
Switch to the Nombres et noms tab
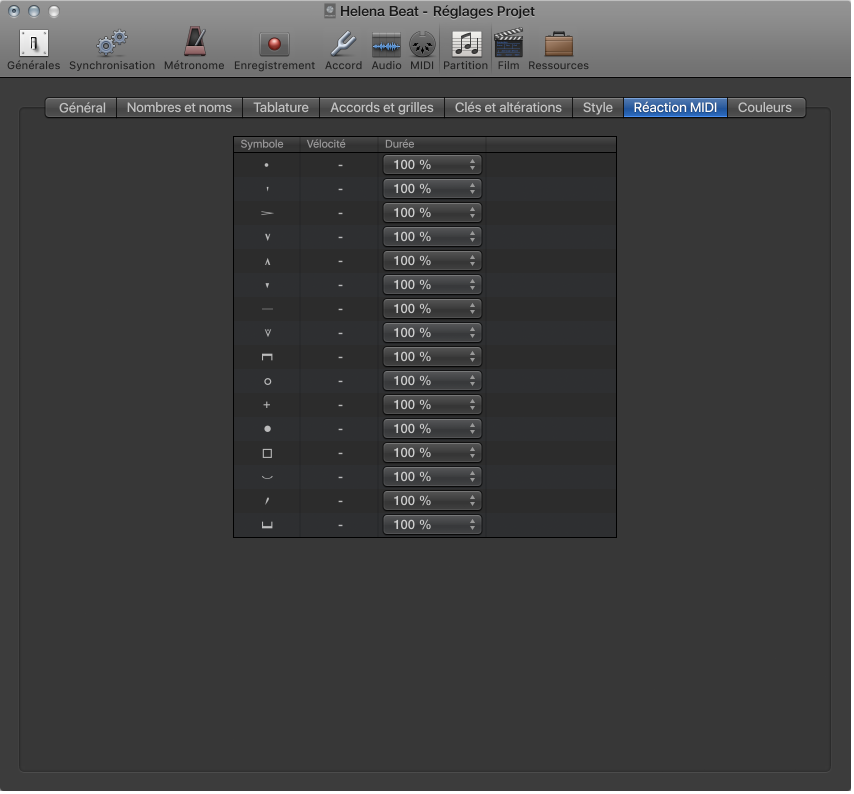tap(179, 108)
